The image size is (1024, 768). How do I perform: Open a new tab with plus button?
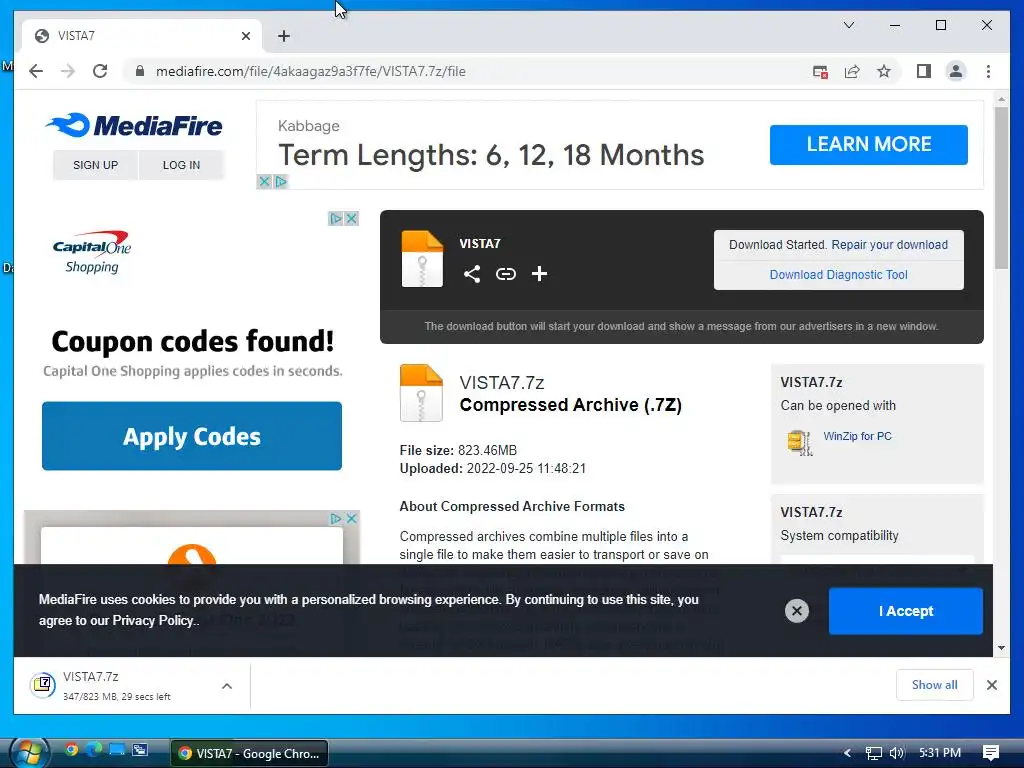point(283,36)
